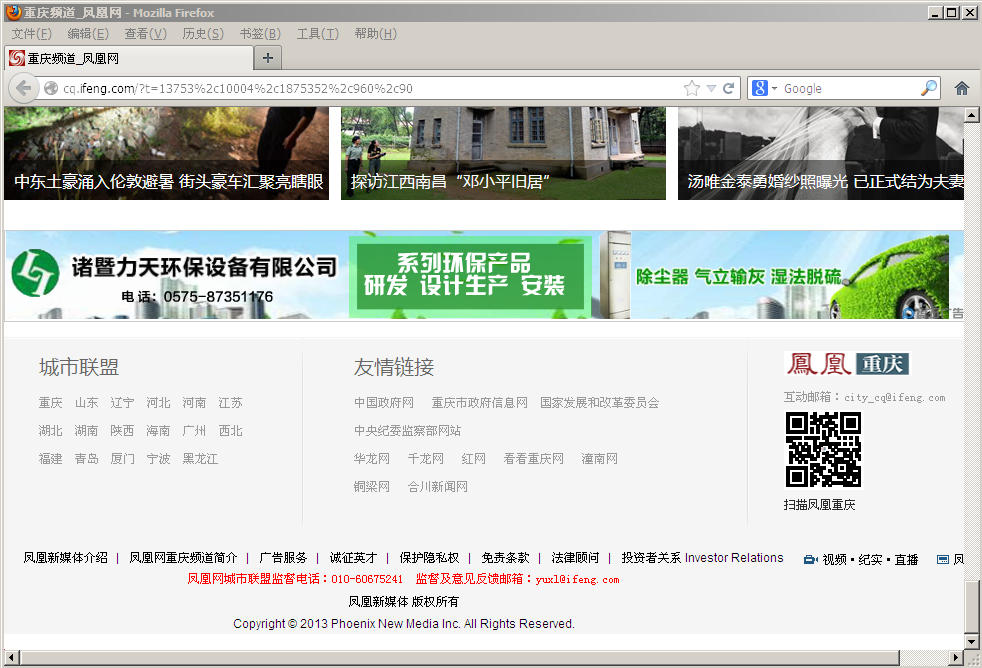Visit the 国家发展和改革委员会 link
This screenshot has height=668, width=982.
(600, 403)
